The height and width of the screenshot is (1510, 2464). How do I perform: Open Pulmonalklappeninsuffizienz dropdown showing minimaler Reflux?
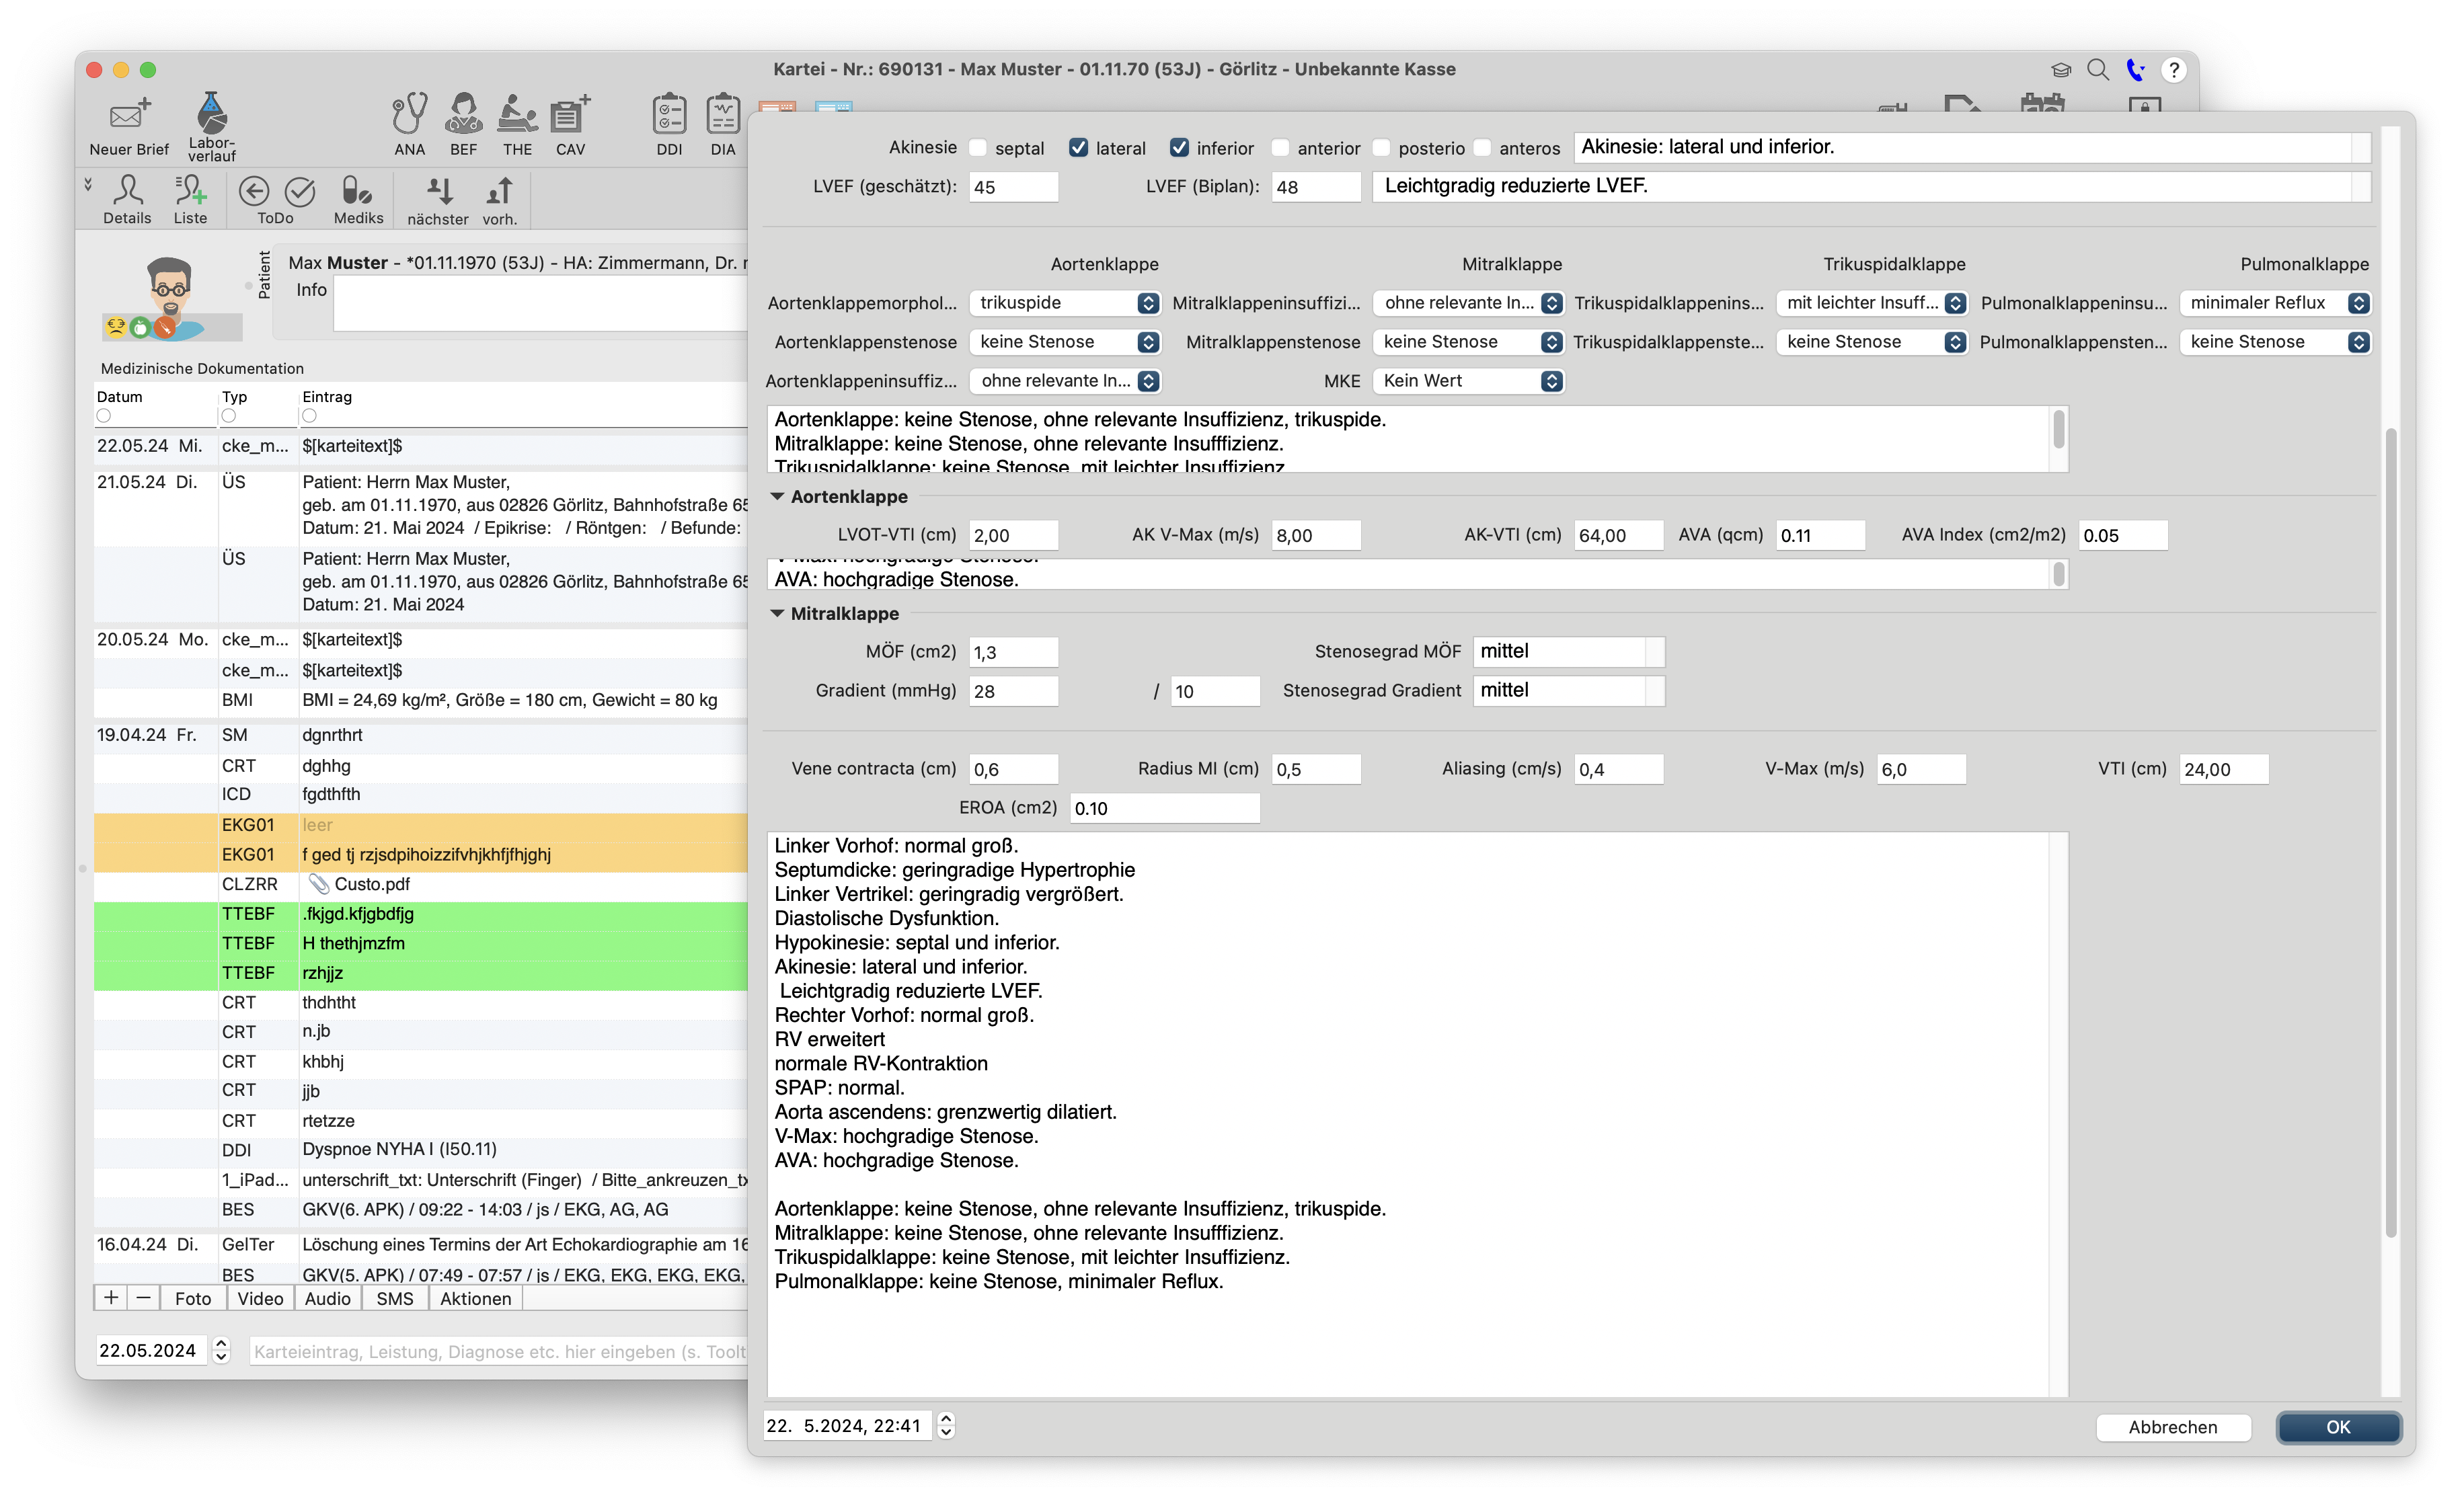2275,303
